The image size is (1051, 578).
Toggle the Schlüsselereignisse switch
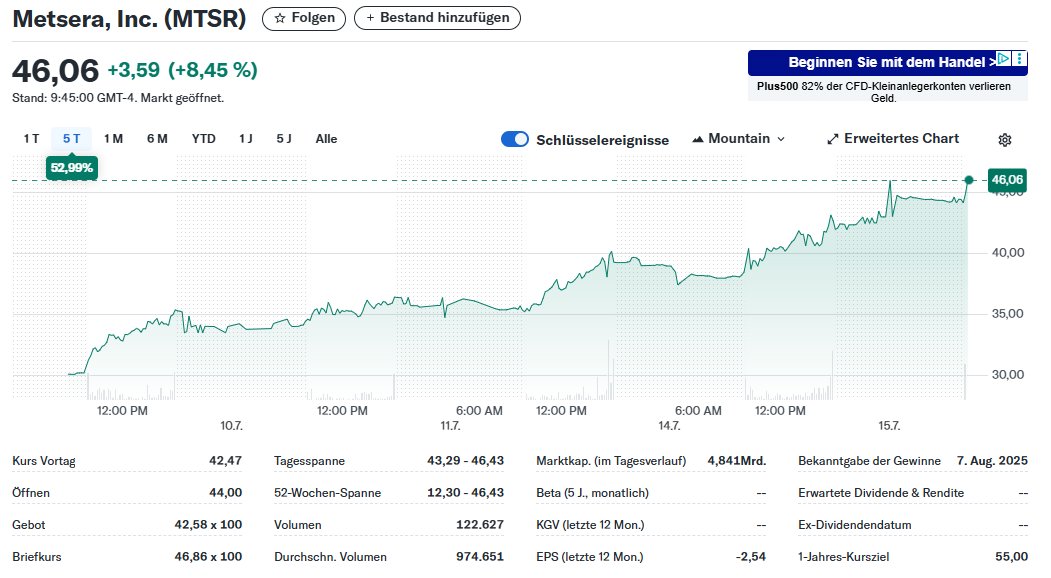[515, 139]
